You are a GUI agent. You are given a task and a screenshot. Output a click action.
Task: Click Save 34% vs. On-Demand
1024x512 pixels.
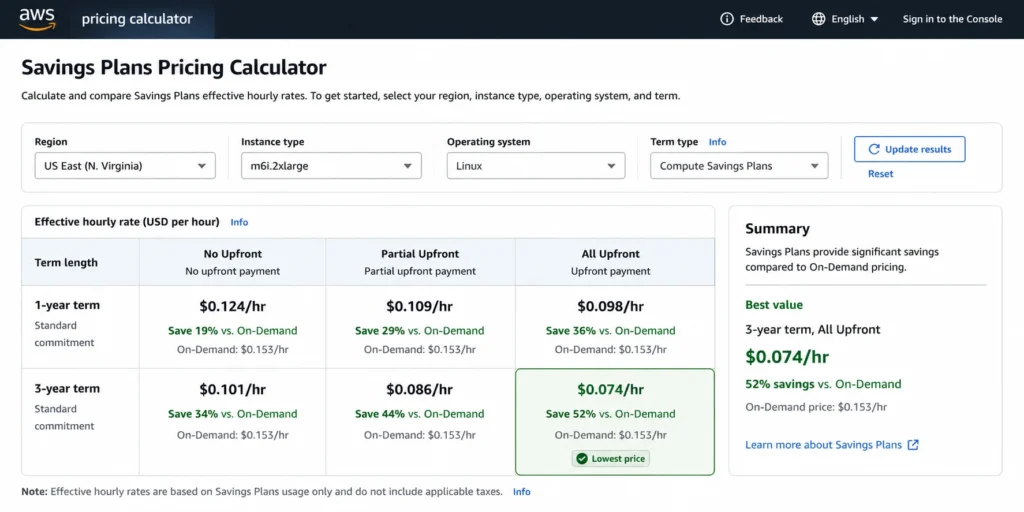tap(232, 414)
